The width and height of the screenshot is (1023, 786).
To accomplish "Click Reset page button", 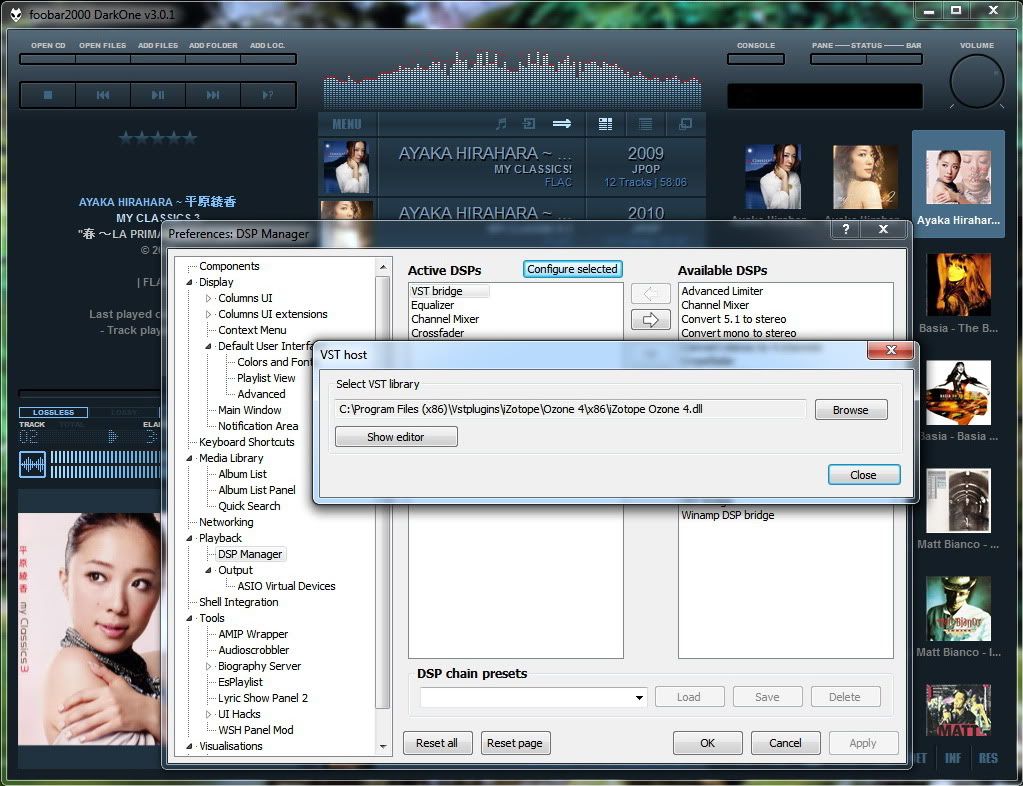I will (515, 743).
